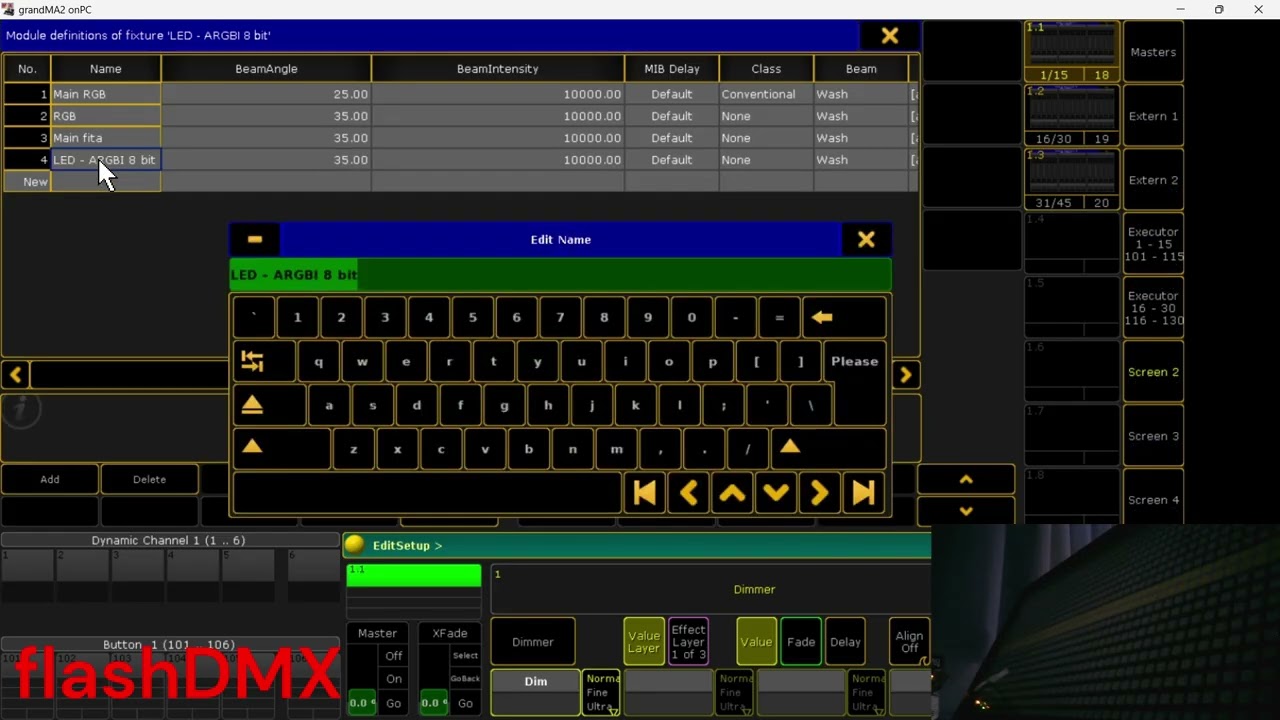Screen dimensions: 1280x720
Task: Click the '=' key on virtual keyboard
Action: pyautogui.click(x=779, y=317)
